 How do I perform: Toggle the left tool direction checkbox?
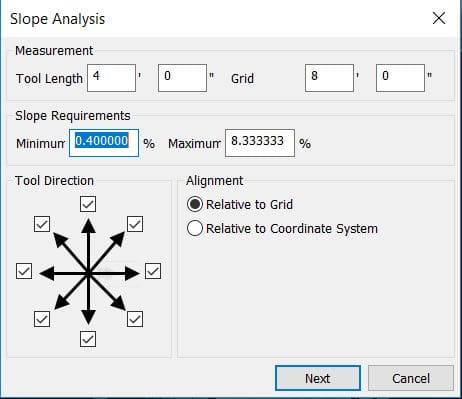pyautogui.click(x=24, y=271)
